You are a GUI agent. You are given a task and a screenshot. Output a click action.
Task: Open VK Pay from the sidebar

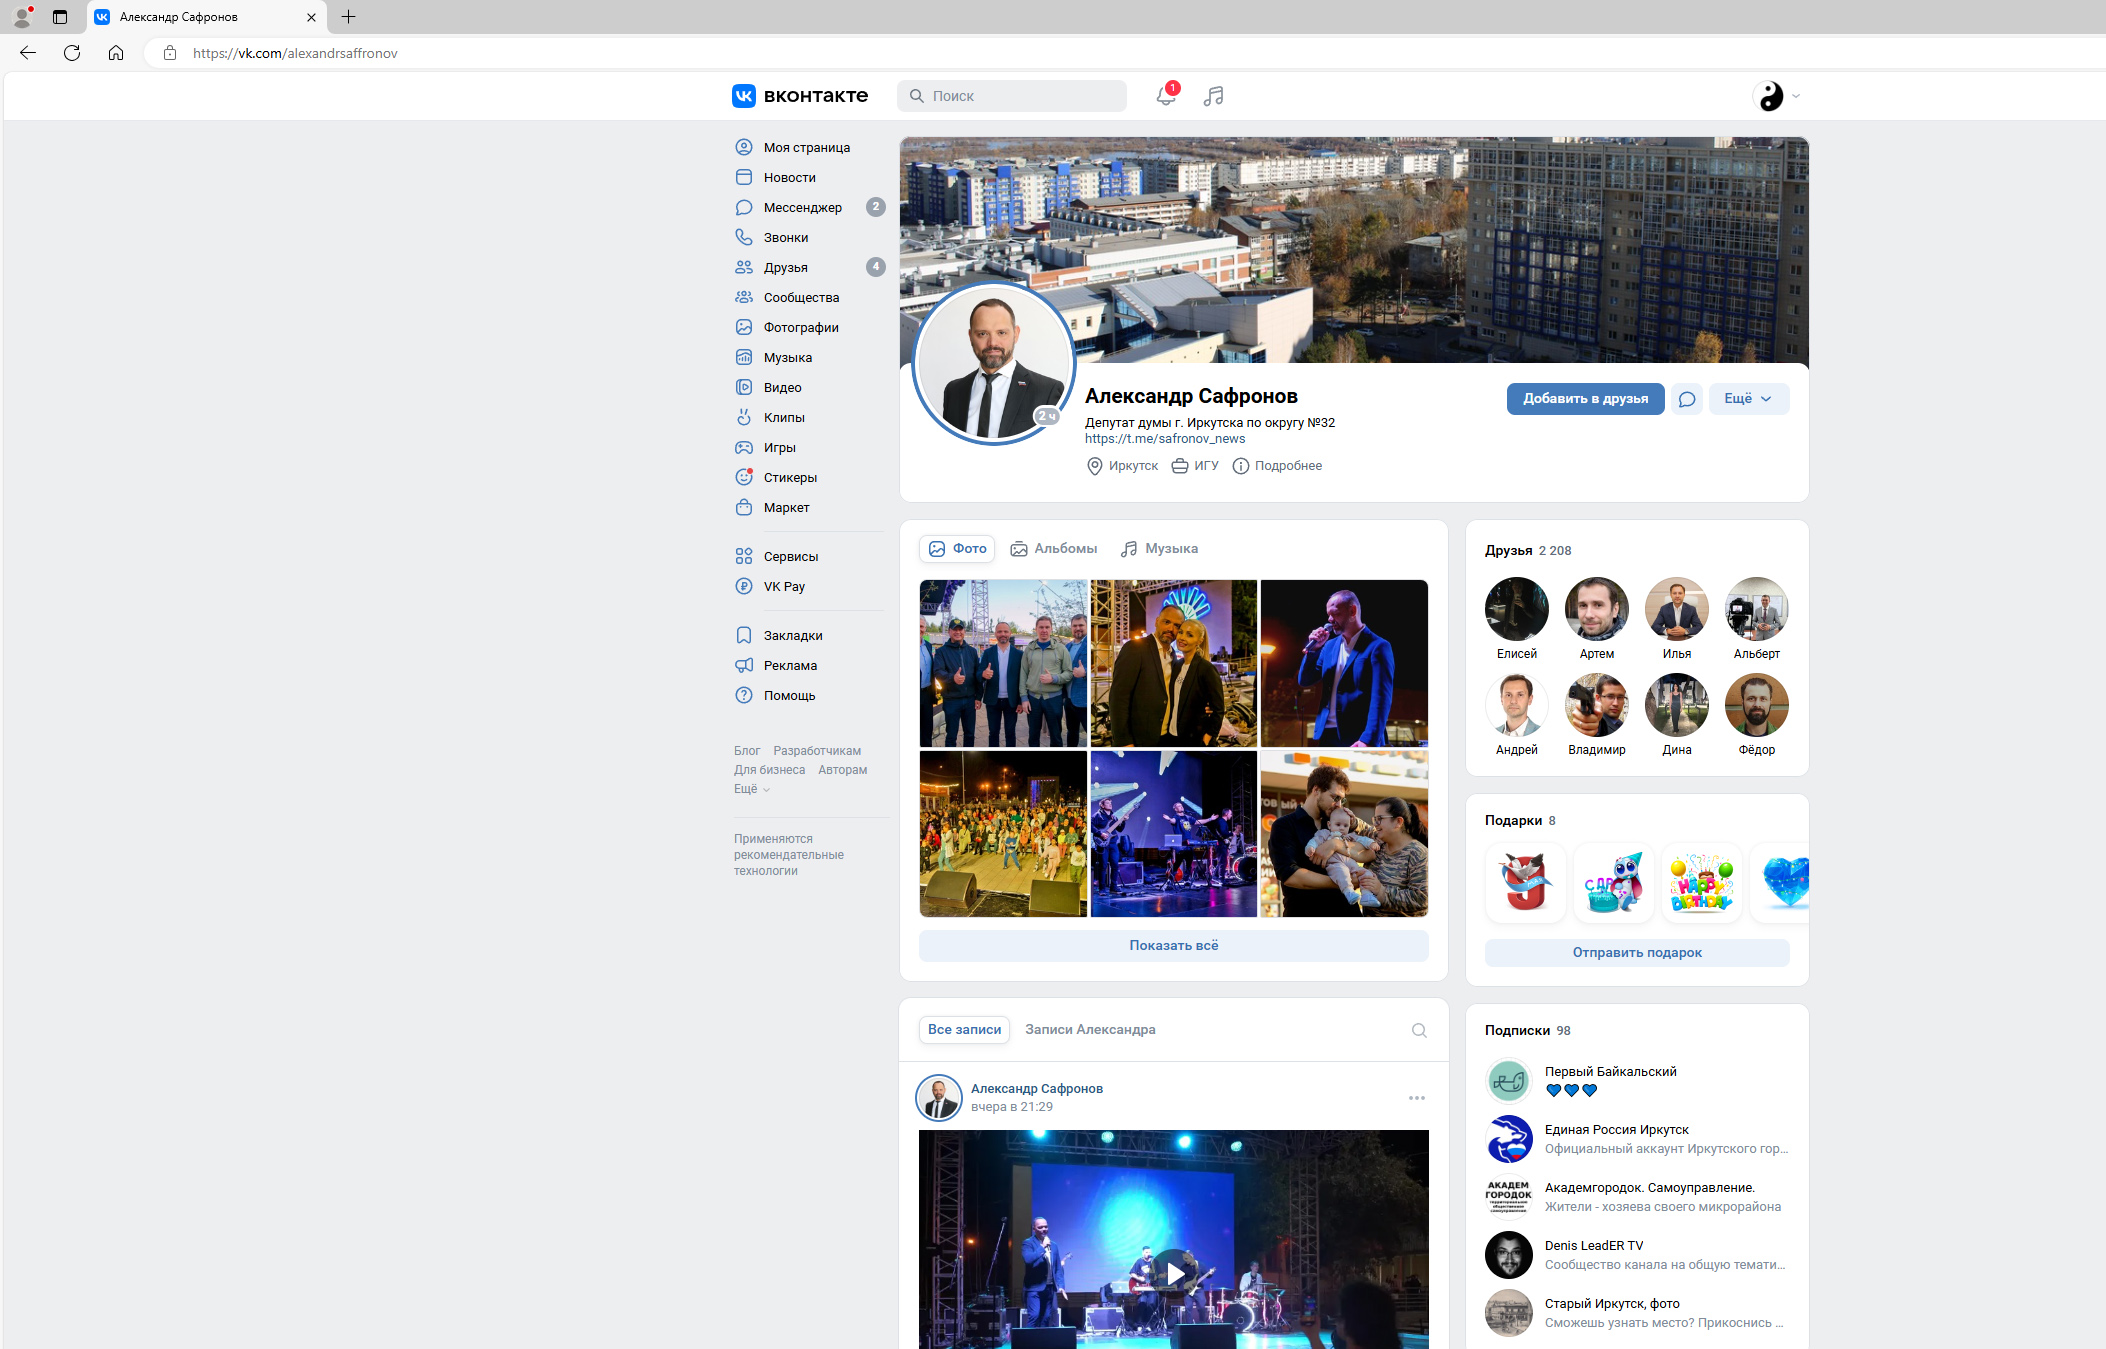(783, 586)
